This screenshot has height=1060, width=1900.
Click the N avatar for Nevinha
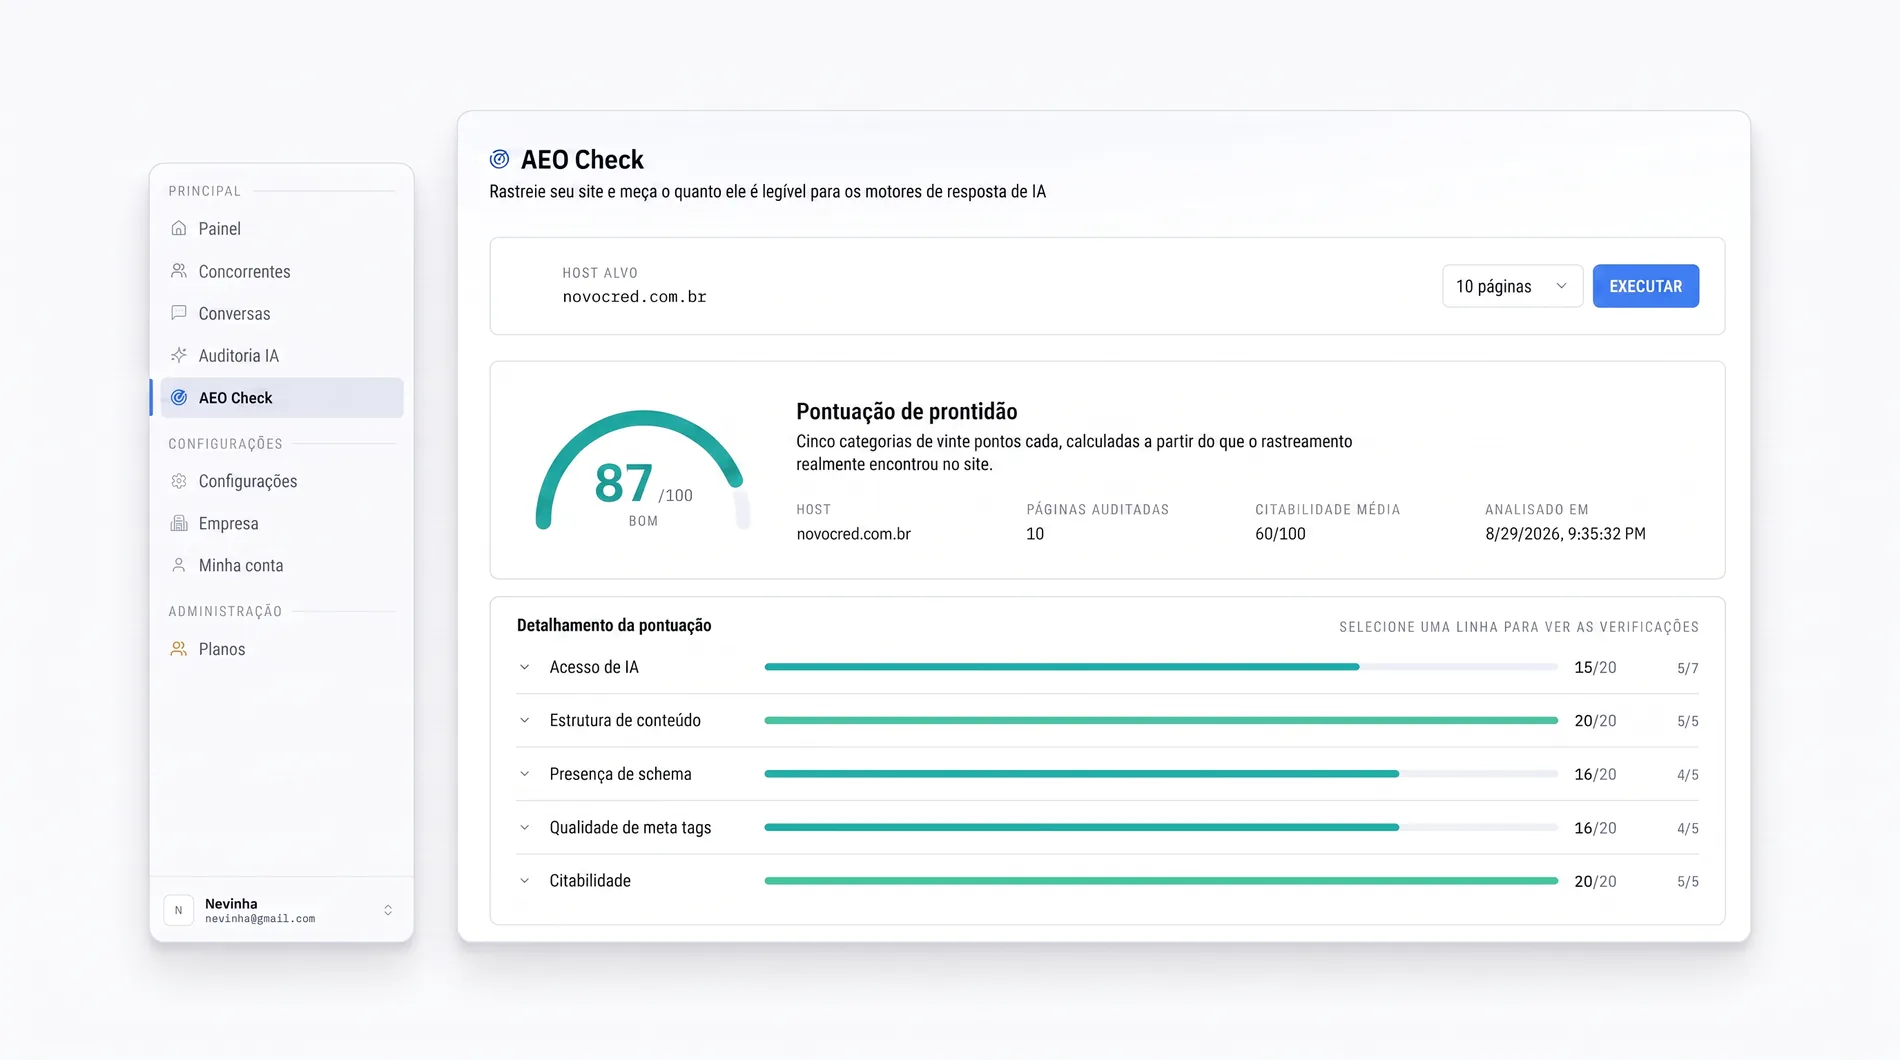pos(178,910)
